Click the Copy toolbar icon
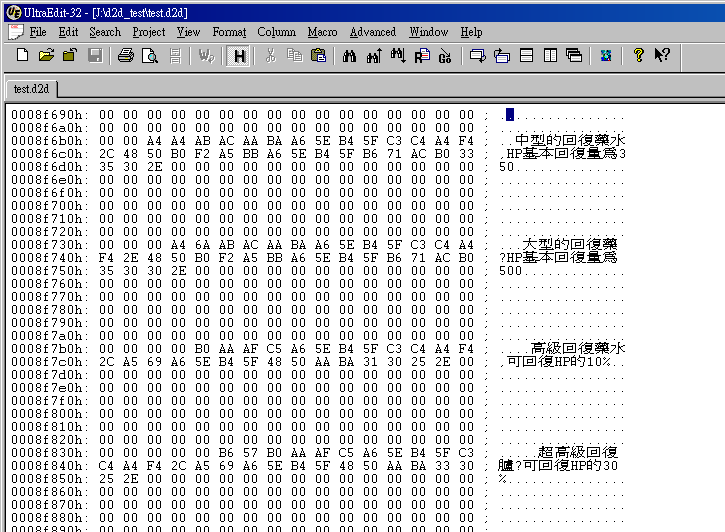 (x=295, y=55)
